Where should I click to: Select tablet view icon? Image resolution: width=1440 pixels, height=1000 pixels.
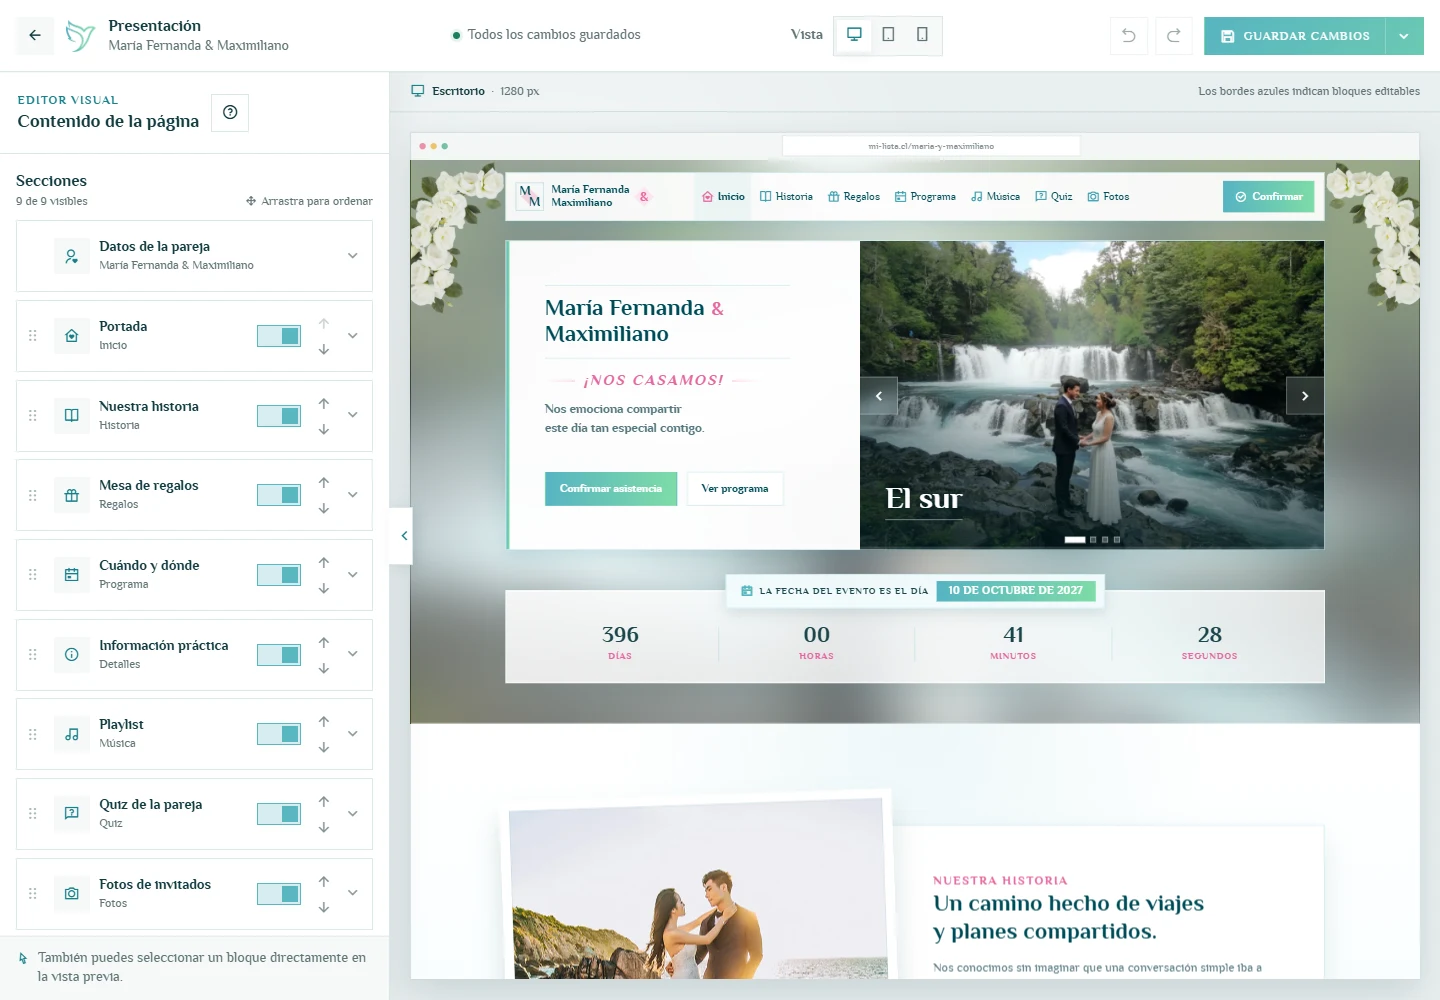coord(888,35)
